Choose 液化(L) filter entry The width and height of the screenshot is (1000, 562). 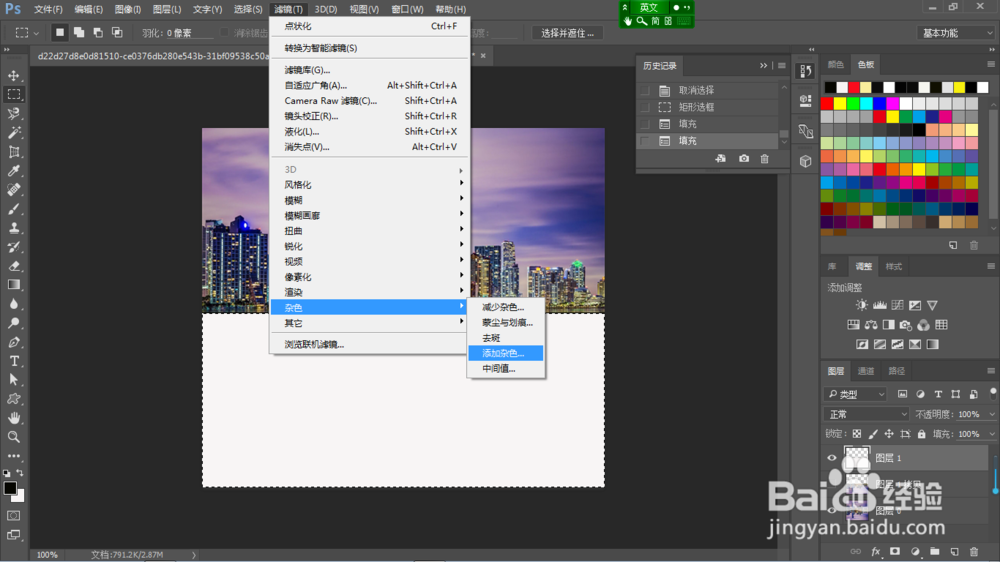[x=369, y=131]
